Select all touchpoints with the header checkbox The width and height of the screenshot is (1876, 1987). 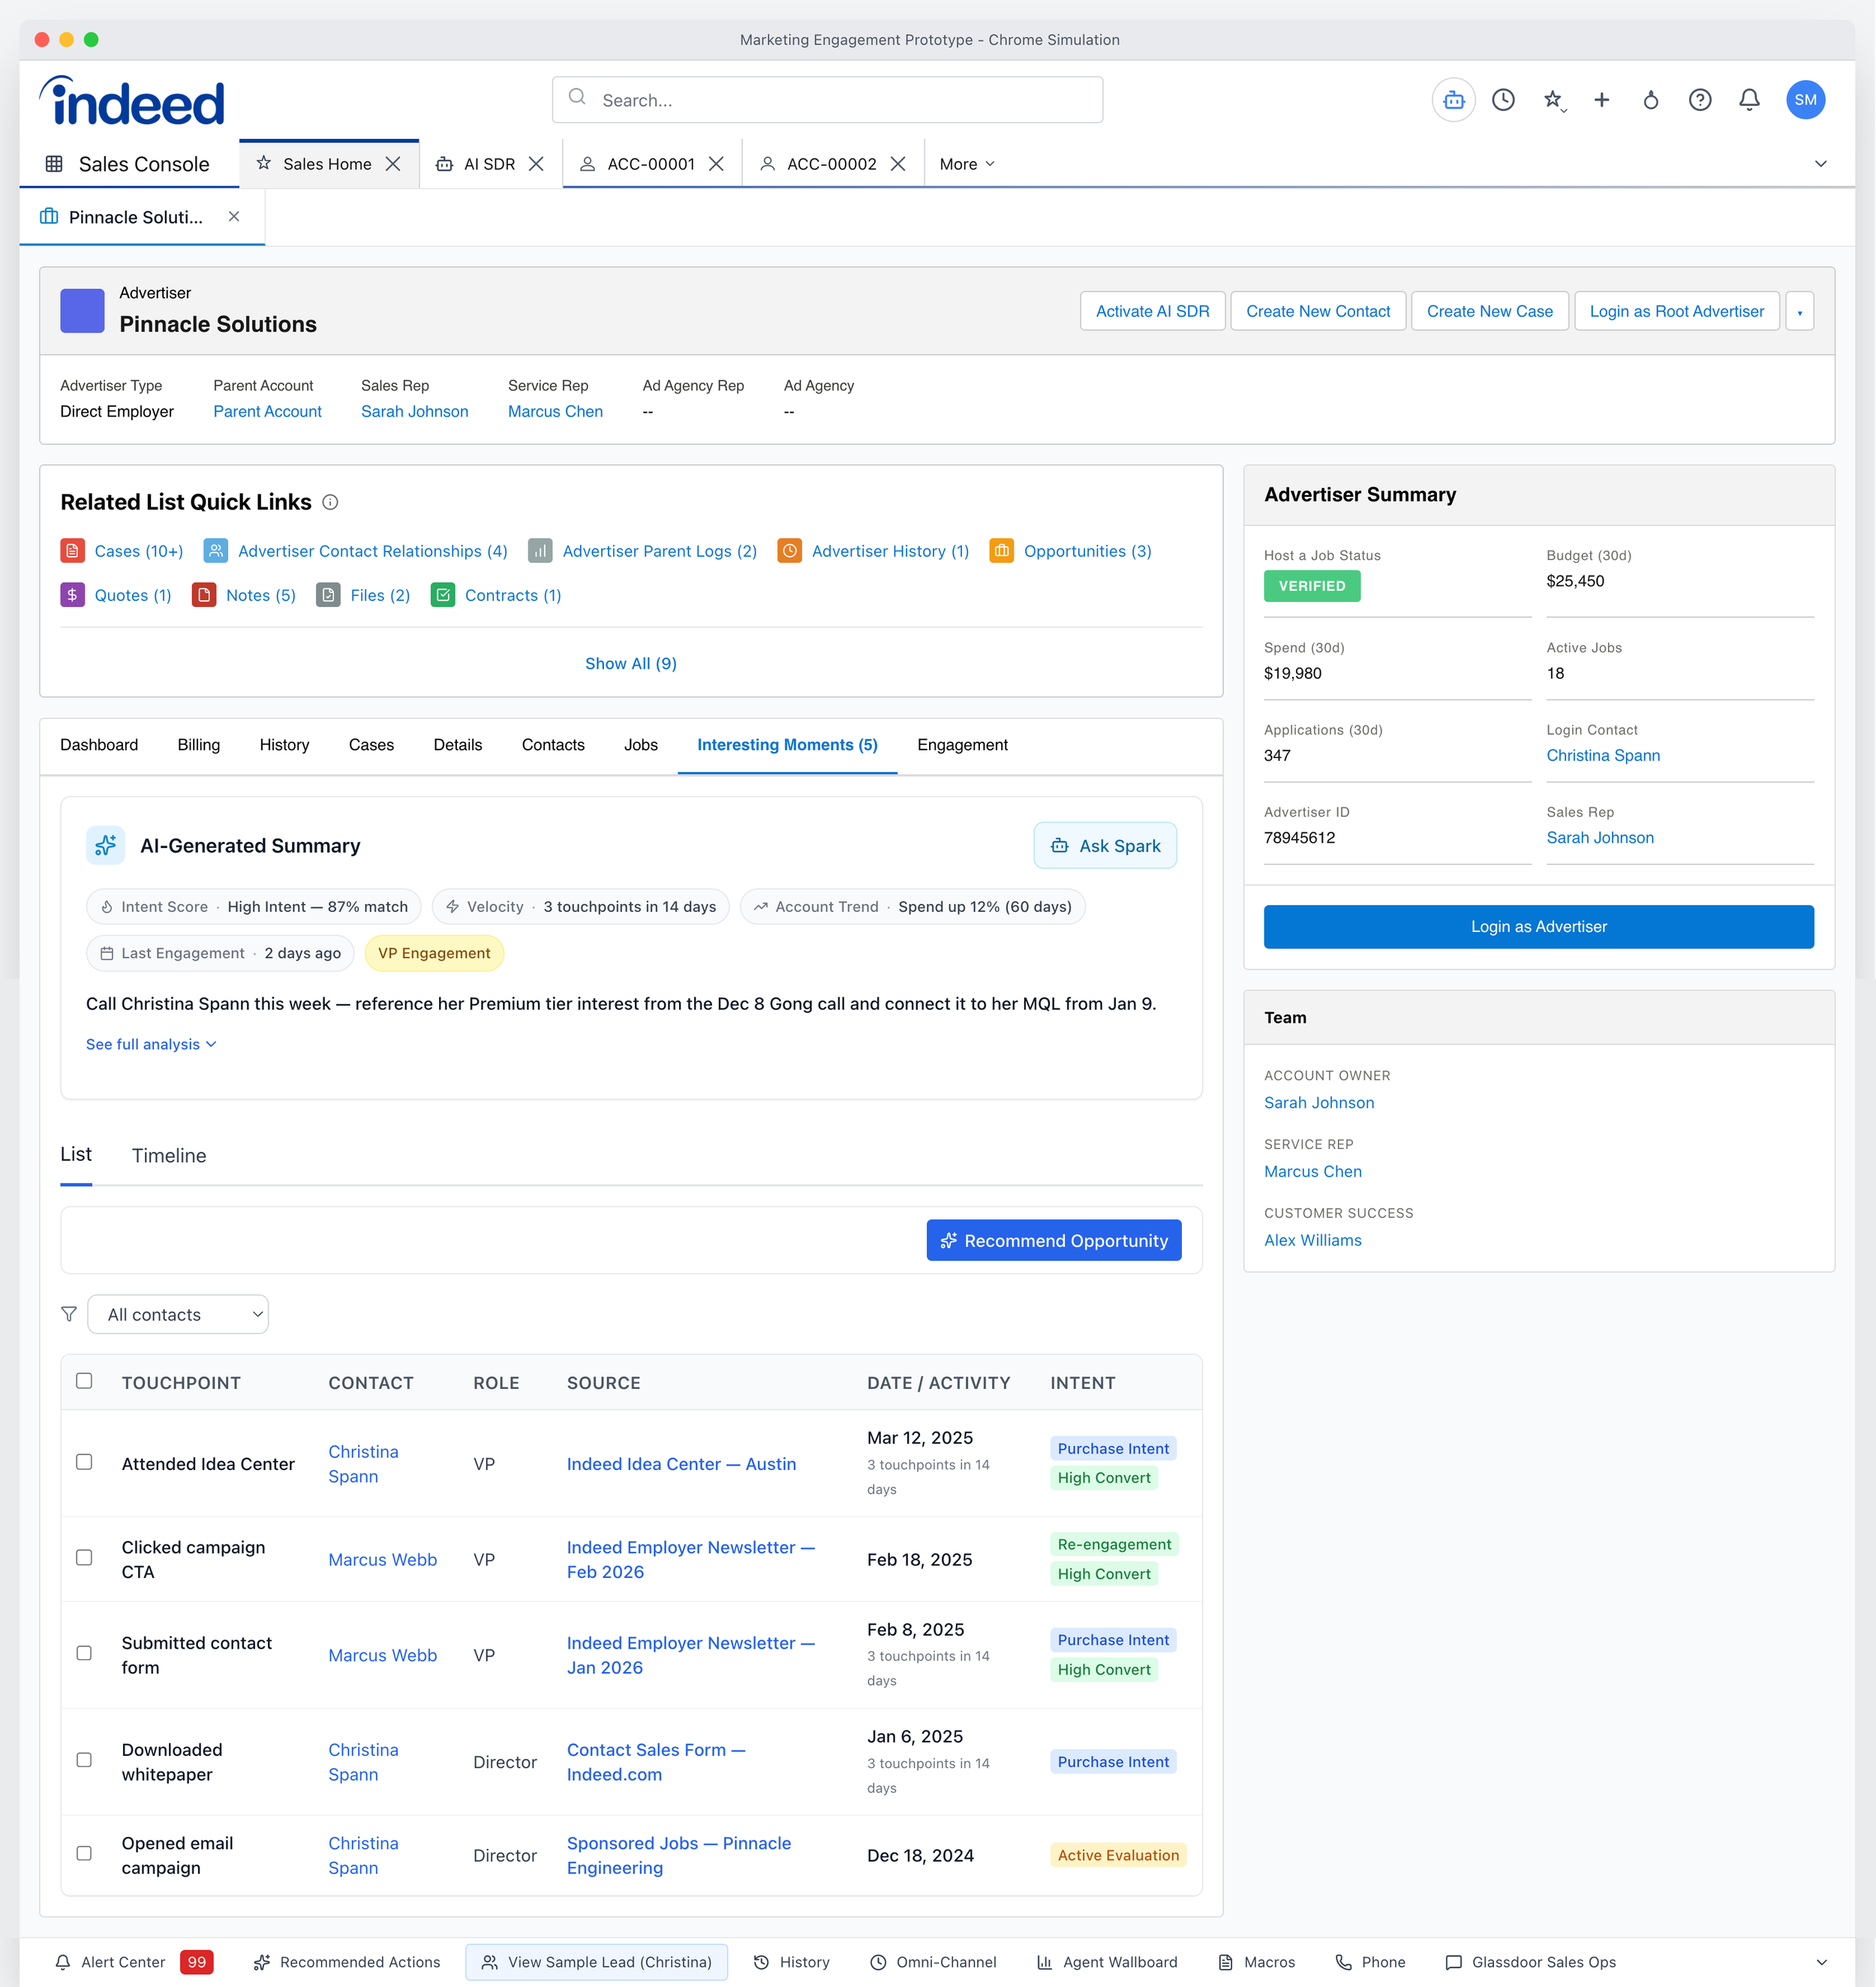click(x=84, y=1381)
